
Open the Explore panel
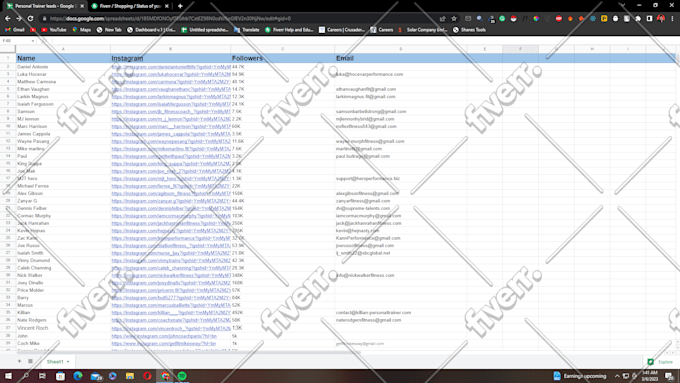[660, 362]
